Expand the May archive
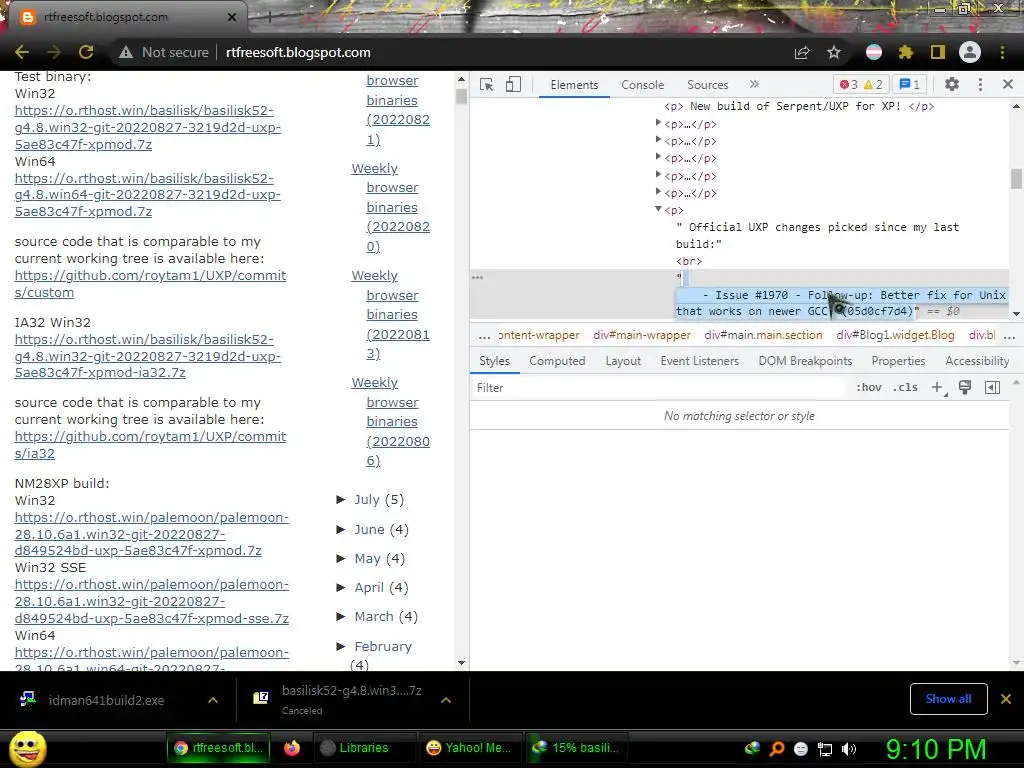This screenshot has height=768, width=1024. point(341,558)
